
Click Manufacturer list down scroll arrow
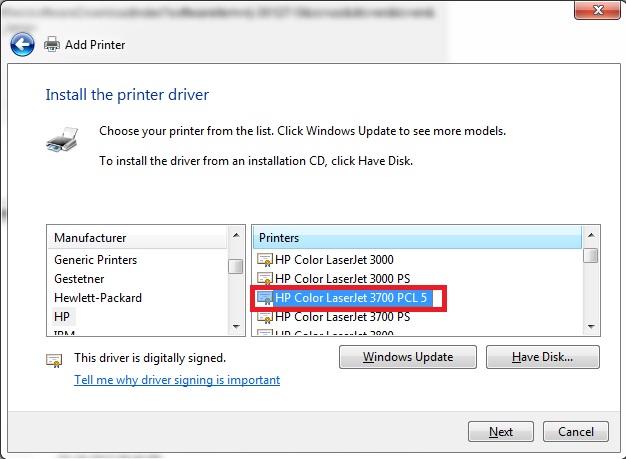point(236,327)
